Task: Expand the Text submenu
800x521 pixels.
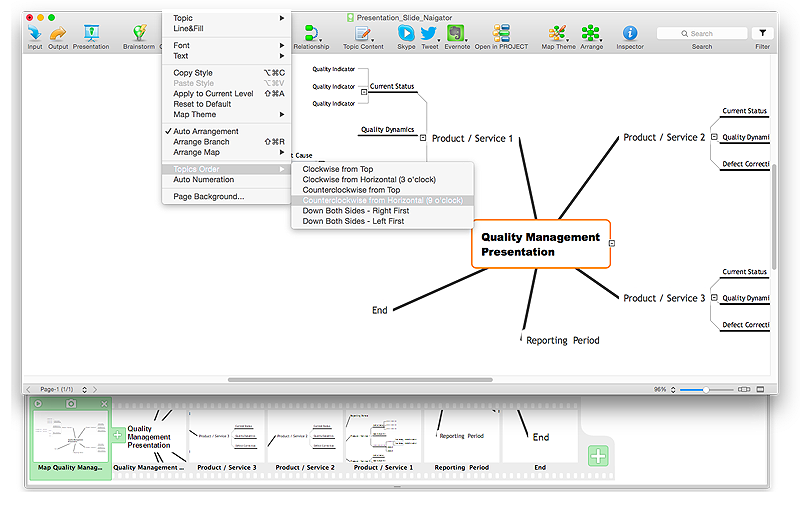Action: pos(227,56)
